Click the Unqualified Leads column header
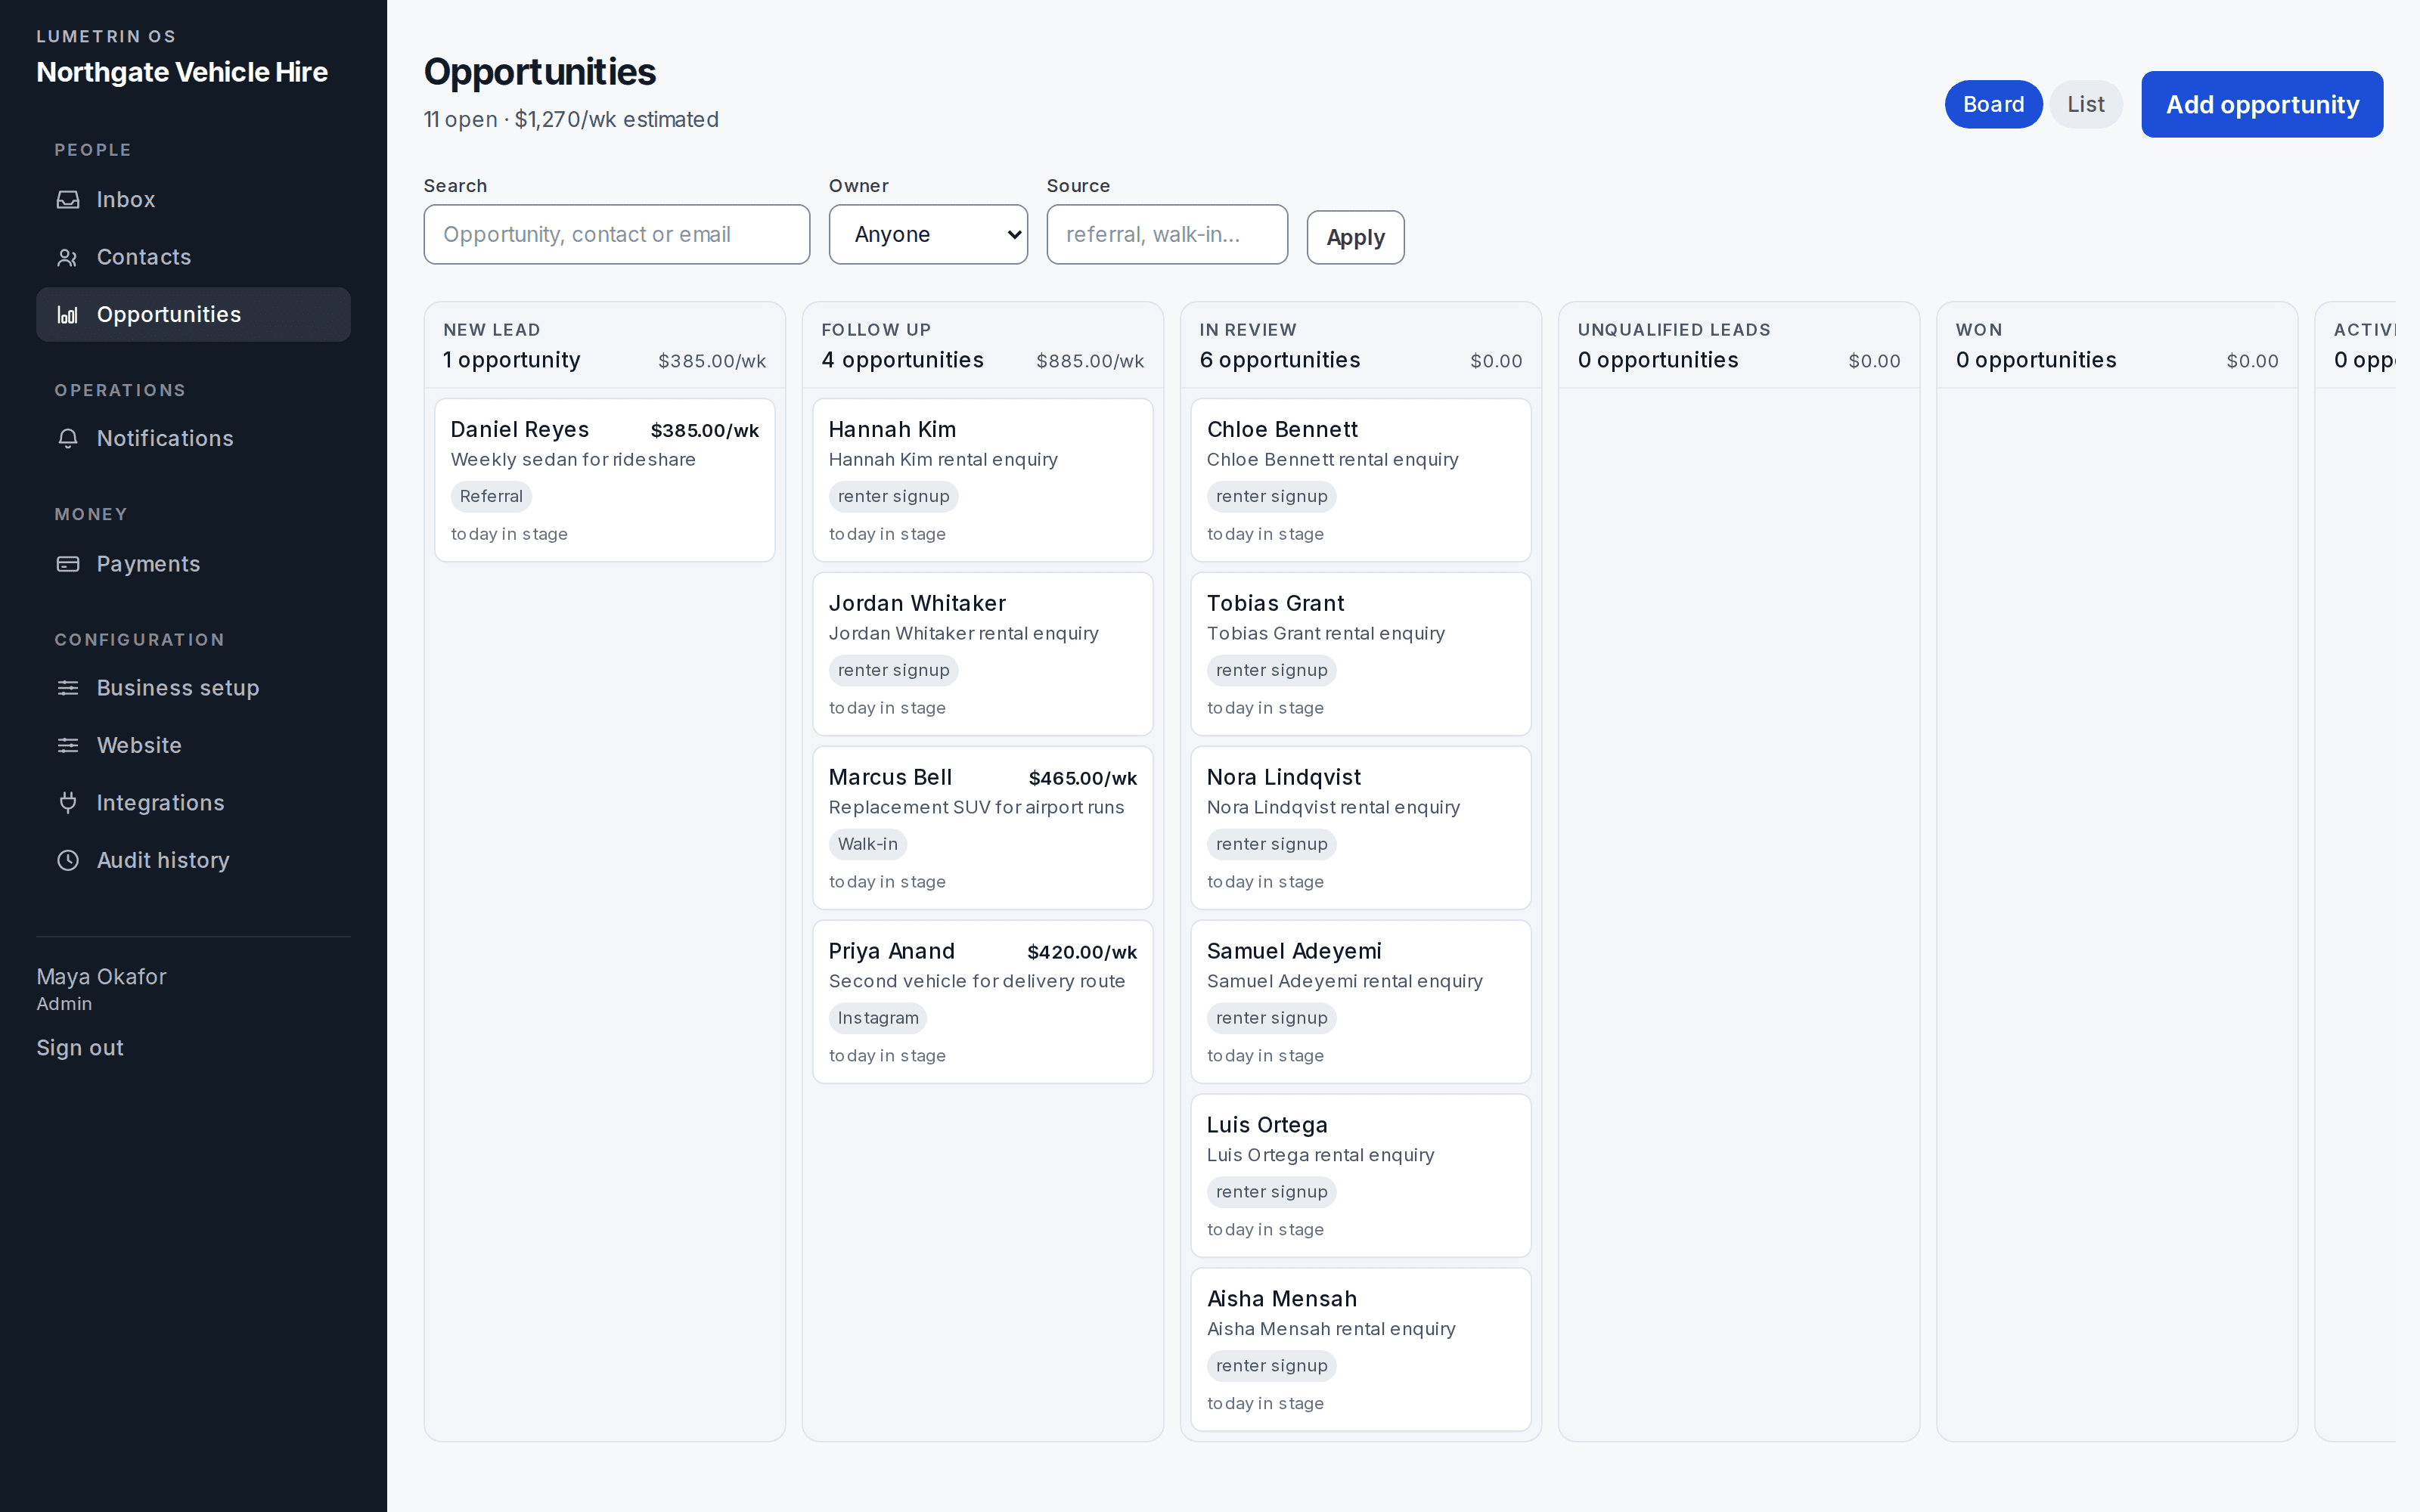Viewport: 2420px width, 1512px height. pos(1739,346)
